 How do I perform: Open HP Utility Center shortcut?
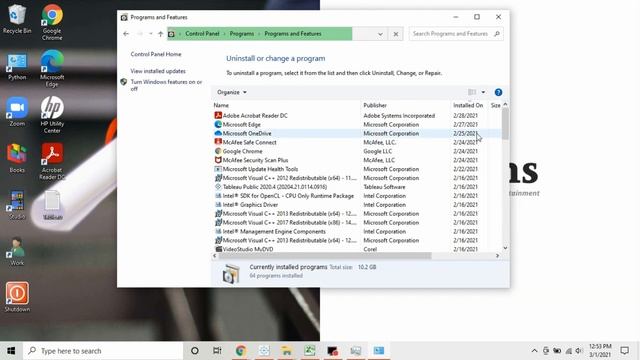(x=52, y=115)
